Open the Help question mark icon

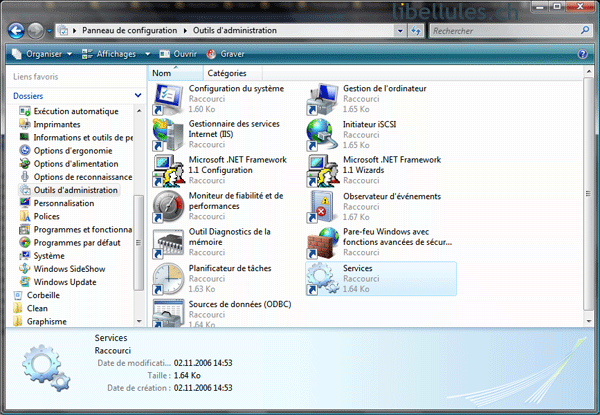point(582,54)
